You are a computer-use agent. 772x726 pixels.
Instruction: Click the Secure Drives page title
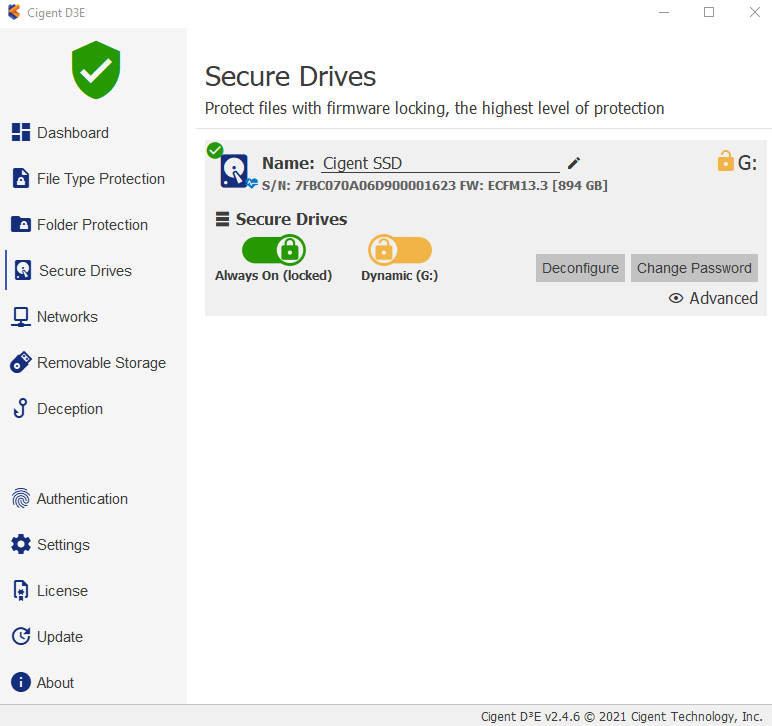(290, 76)
